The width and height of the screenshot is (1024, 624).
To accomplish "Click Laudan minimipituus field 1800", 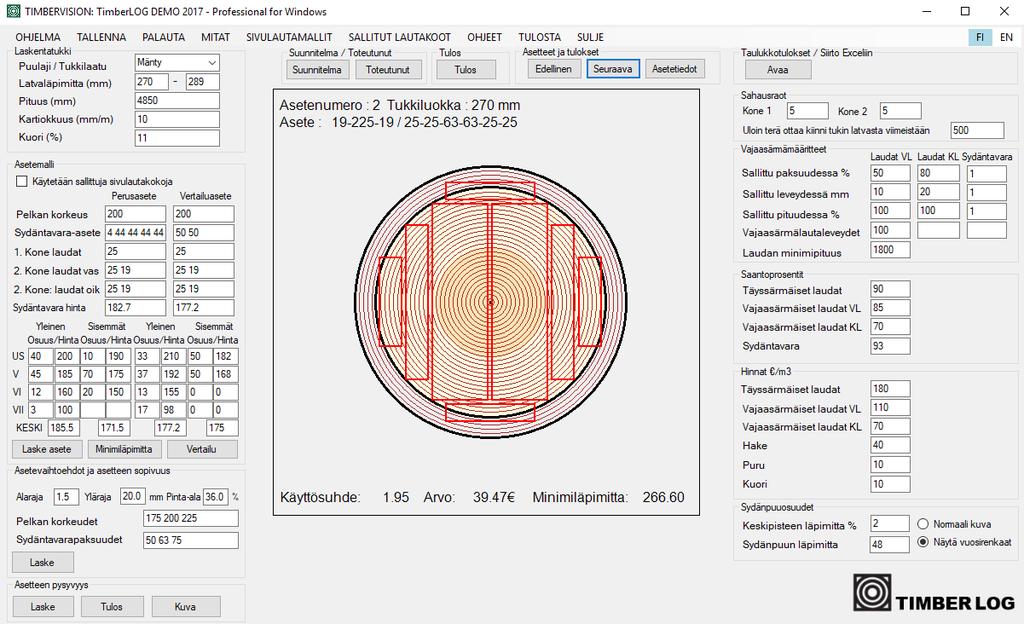I will (x=891, y=250).
